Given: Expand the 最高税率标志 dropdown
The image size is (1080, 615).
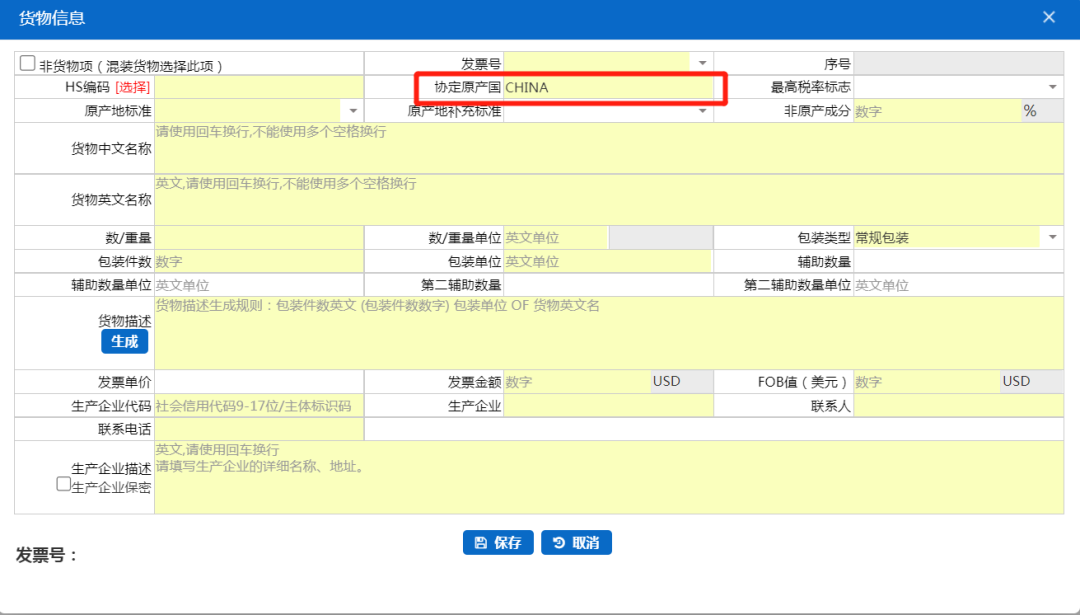Looking at the screenshot, I should coord(1052,87).
